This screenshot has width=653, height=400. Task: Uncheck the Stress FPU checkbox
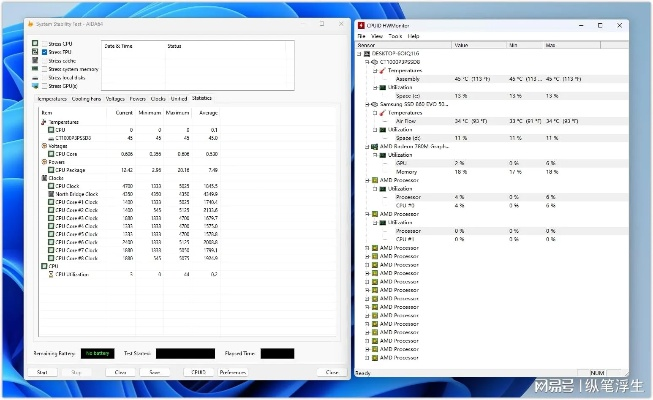coord(43,52)
